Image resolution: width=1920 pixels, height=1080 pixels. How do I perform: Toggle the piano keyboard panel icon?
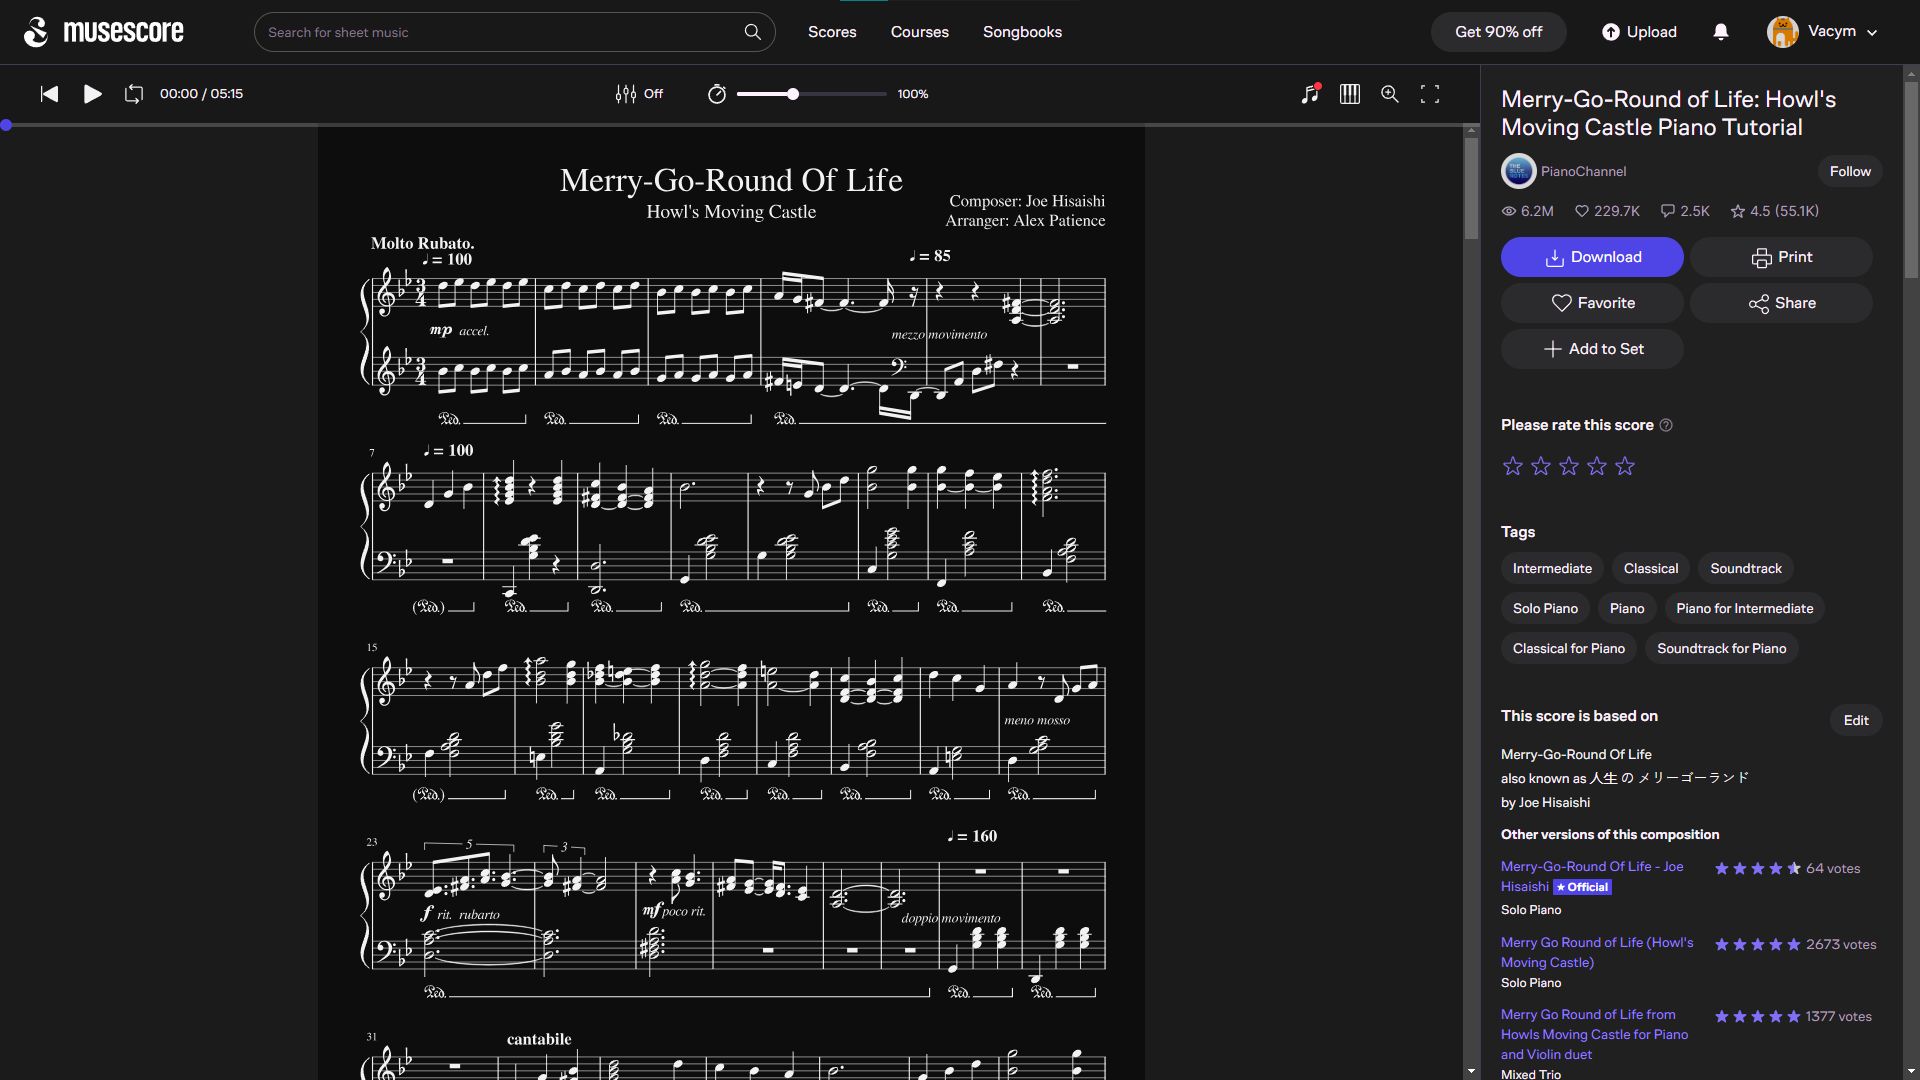click(1350, 95)
